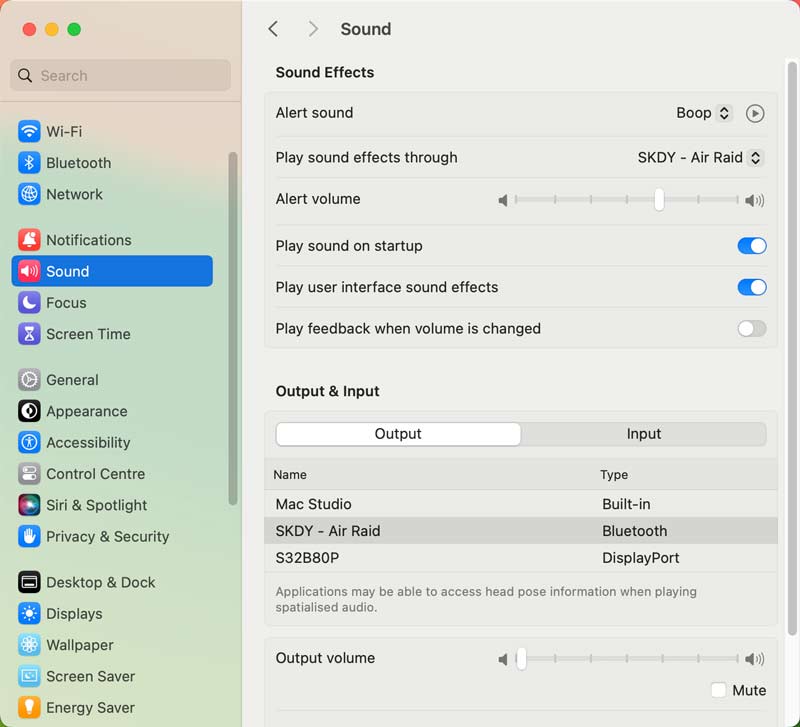Viewport: 800px width, 727px height.
Task: Click the DisplayPort type cell
Action: click(640, 558)
